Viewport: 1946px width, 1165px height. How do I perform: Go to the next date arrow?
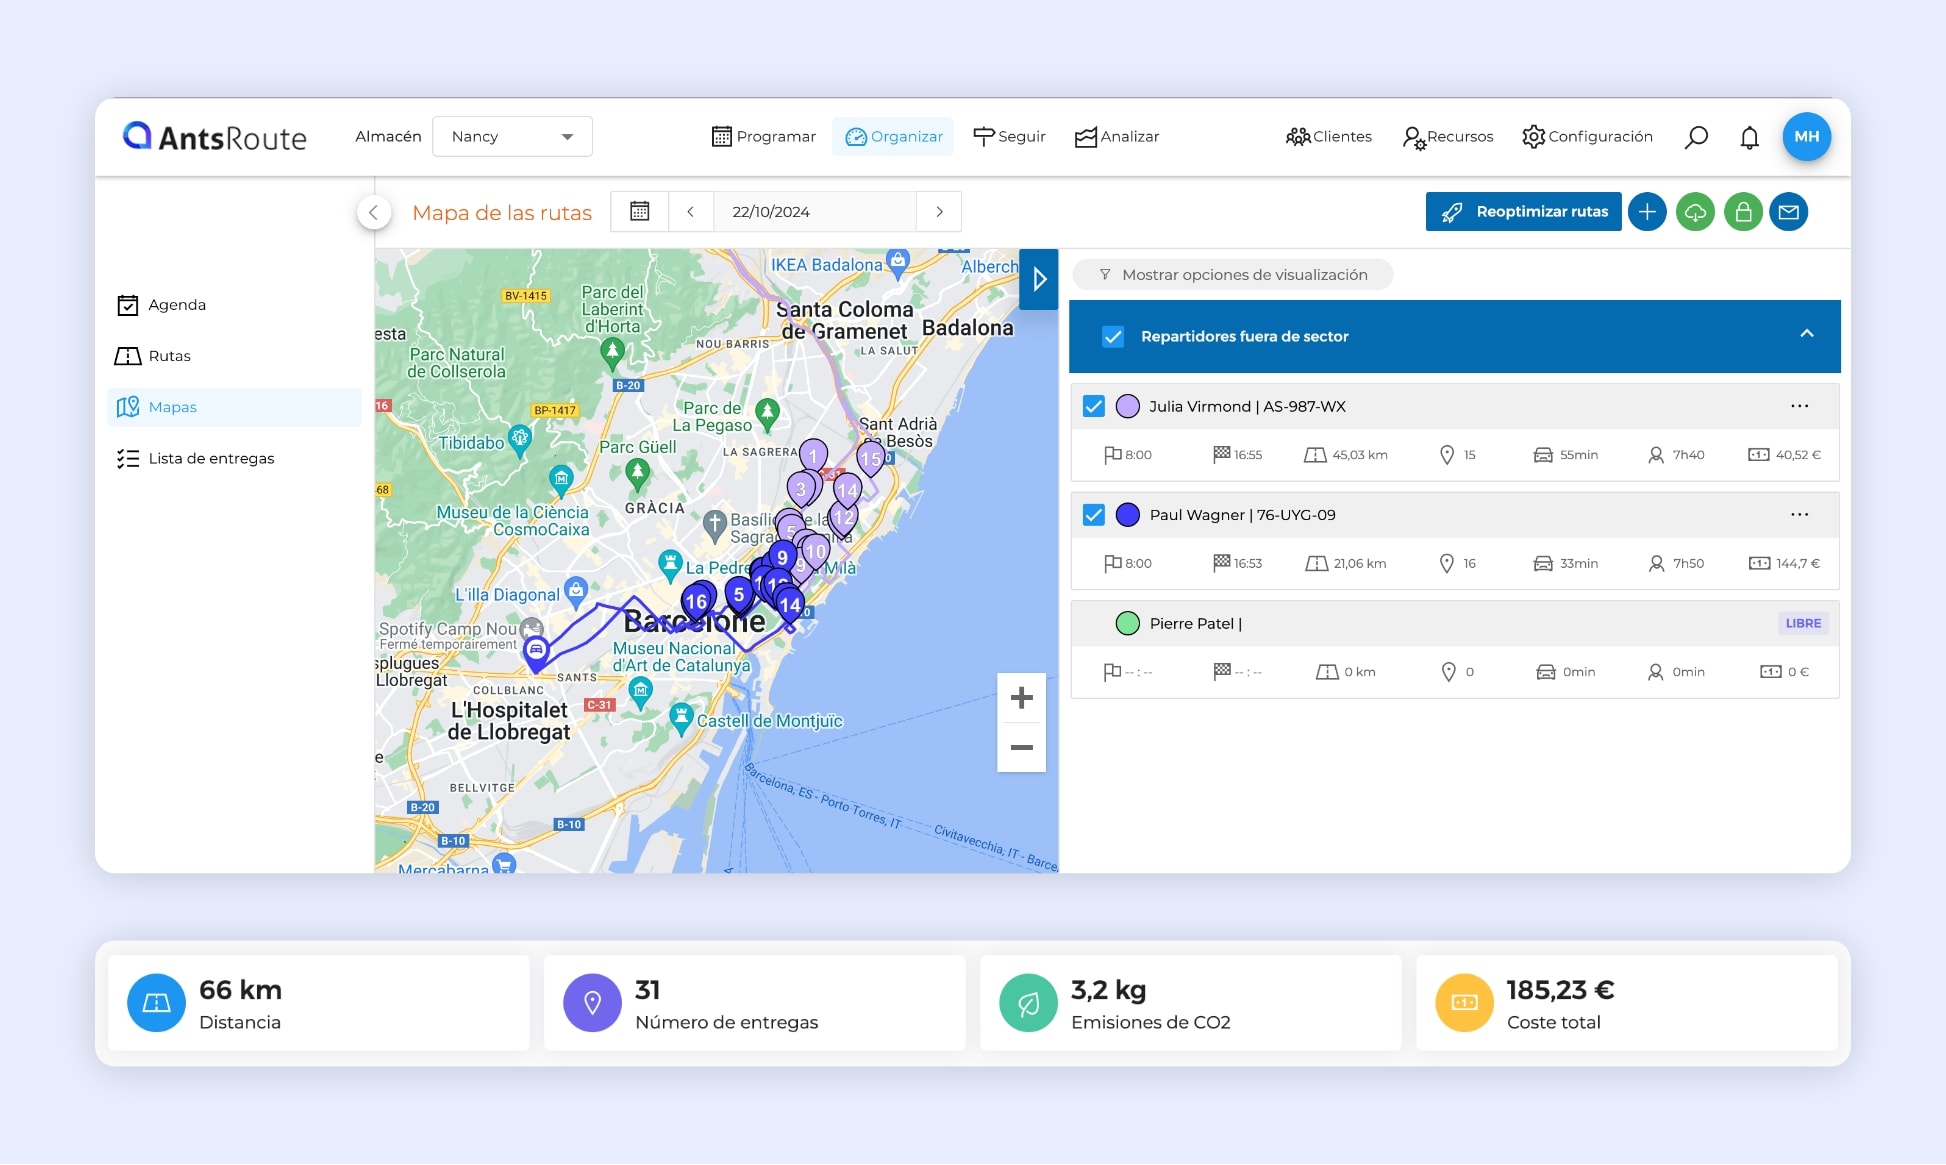click(939, 212)
